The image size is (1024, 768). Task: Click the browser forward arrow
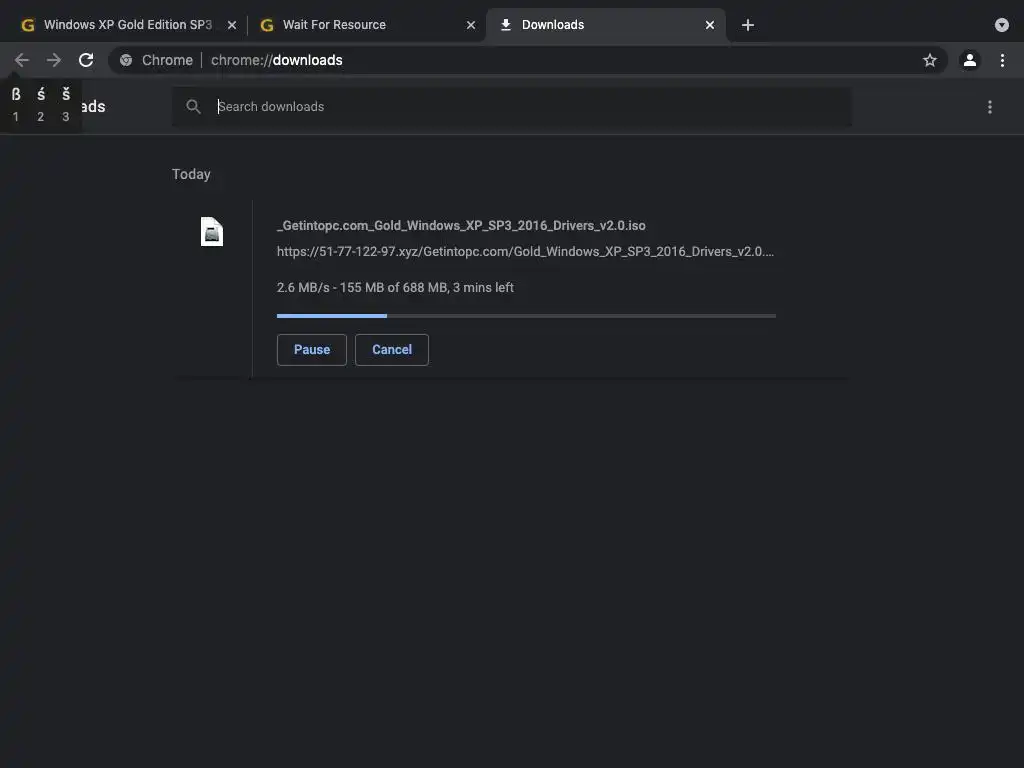point(54,60)
